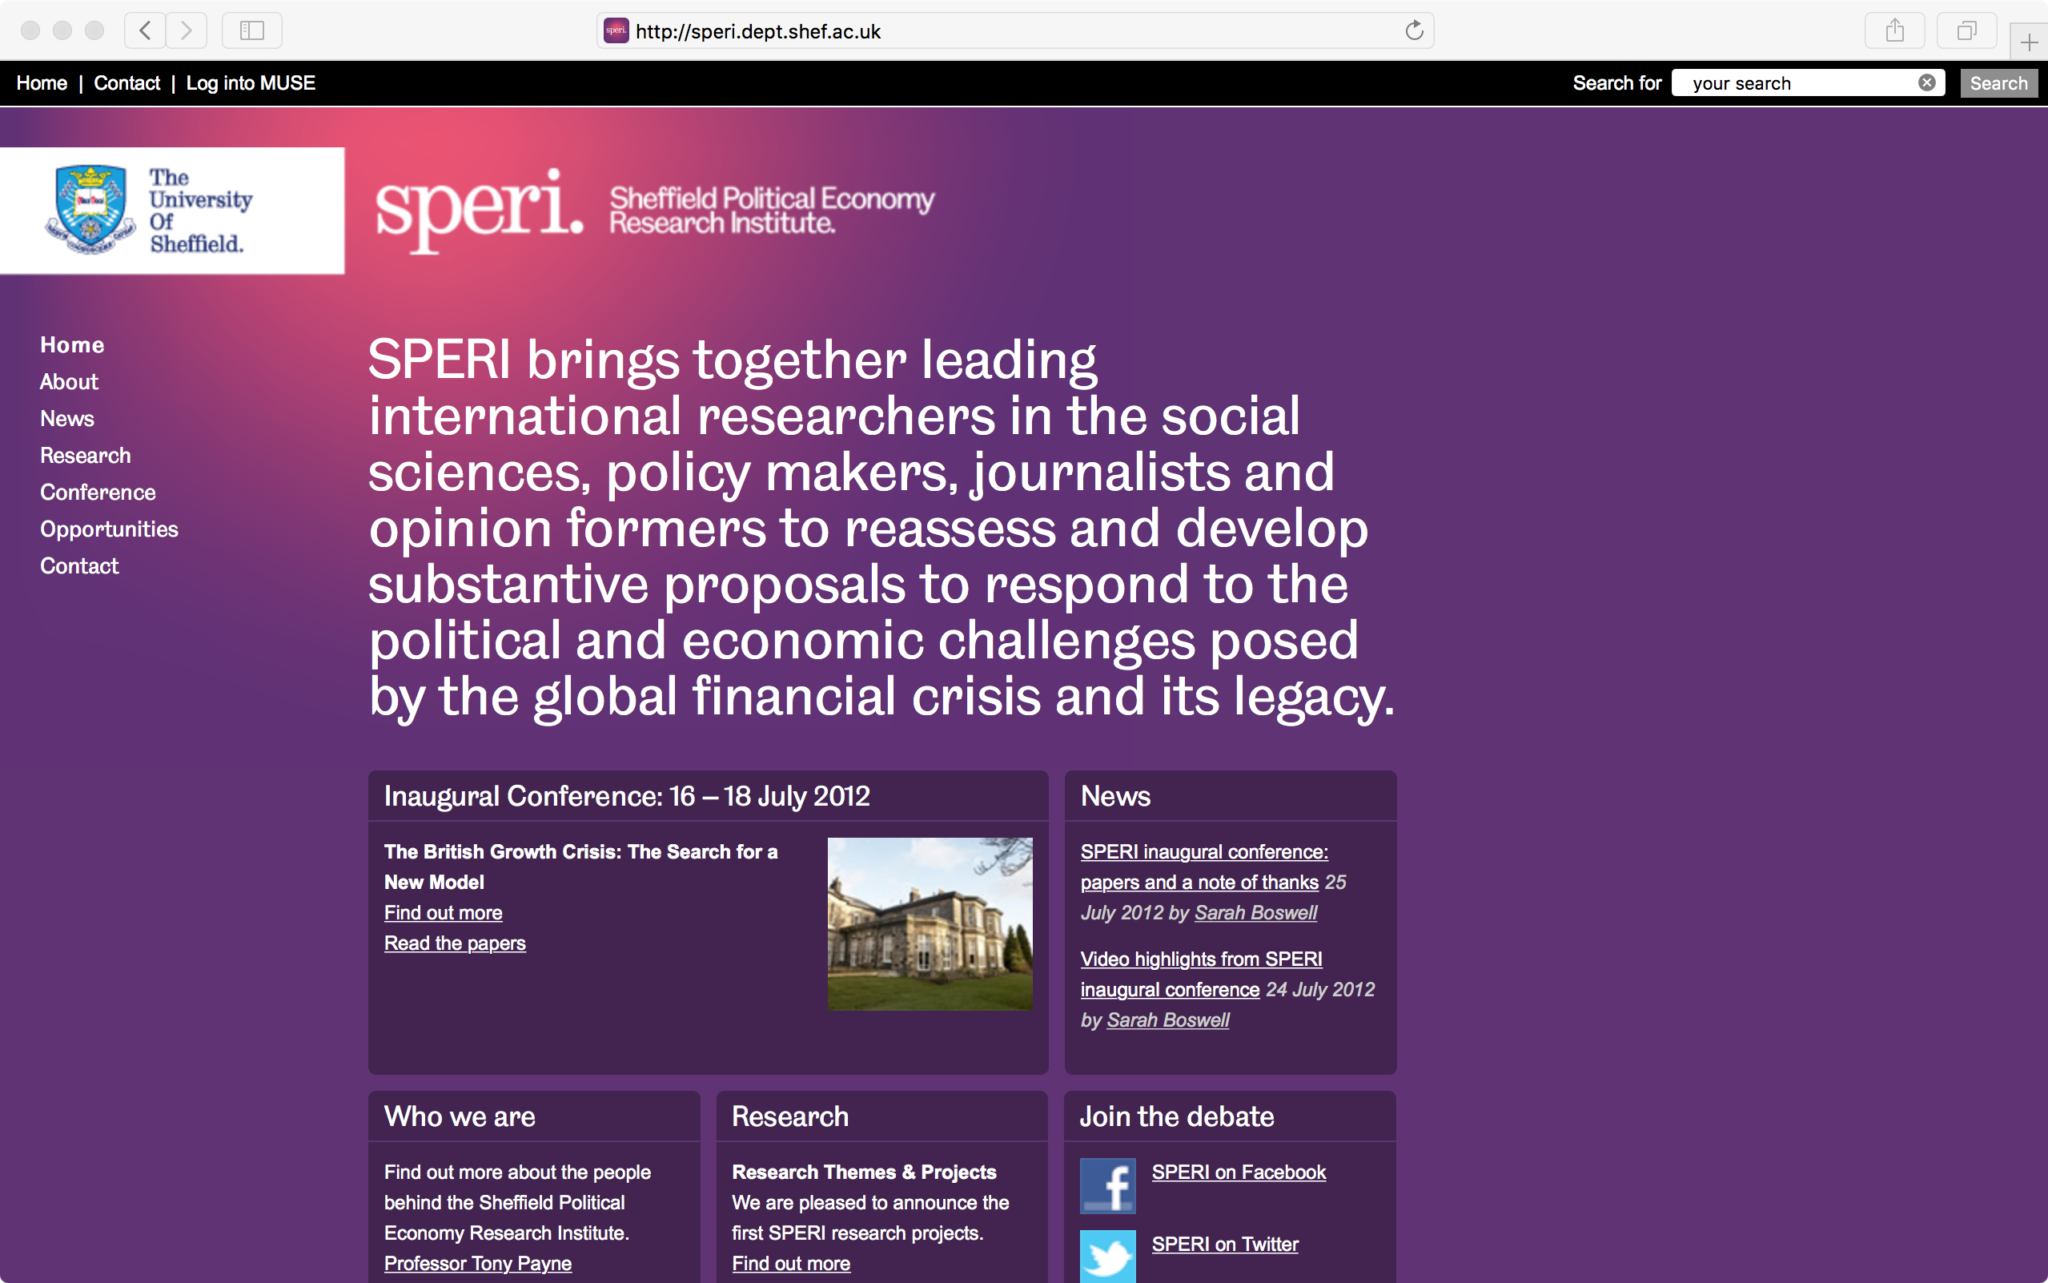Toggle the Safari sidebar button
Image resolution: width=2048 pixels, height=1283 pixels.
pyautogui.click(x=252, y=30)
